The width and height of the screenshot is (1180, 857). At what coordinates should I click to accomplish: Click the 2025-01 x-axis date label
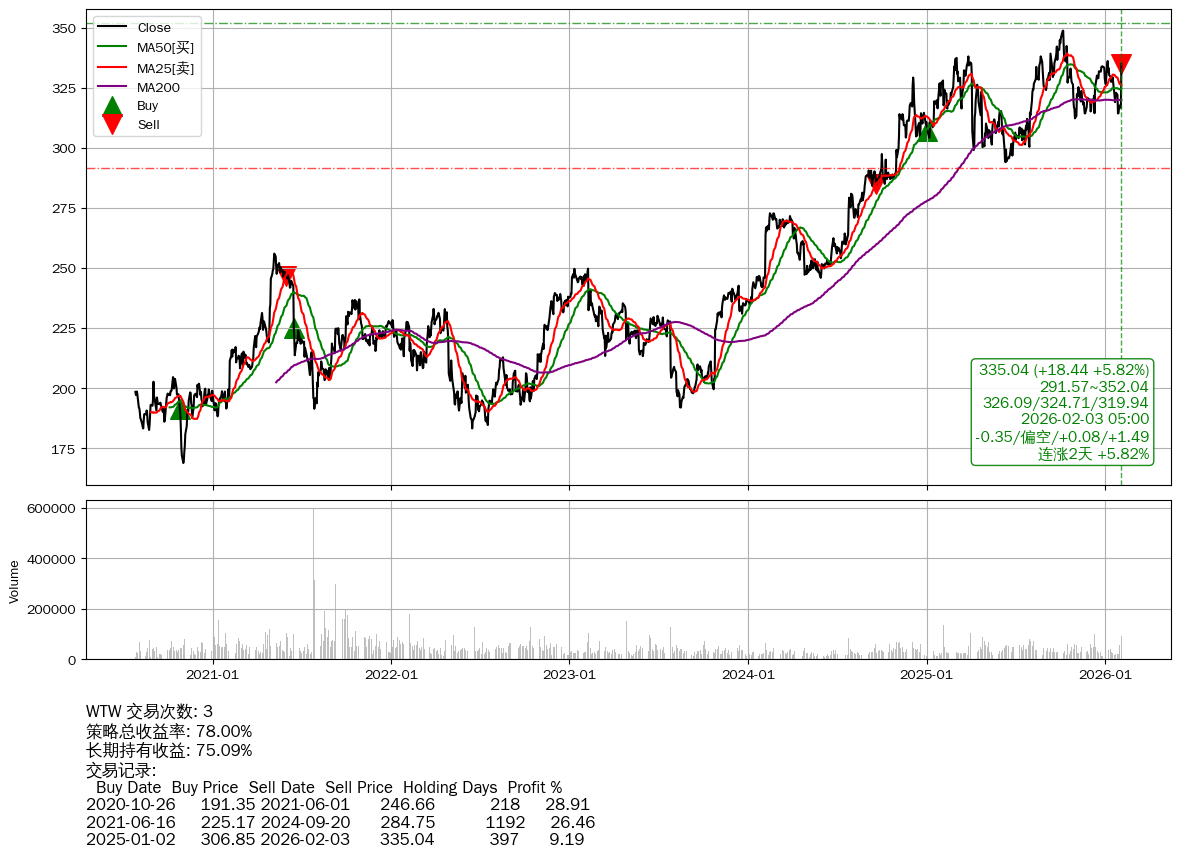click(926, 675)
